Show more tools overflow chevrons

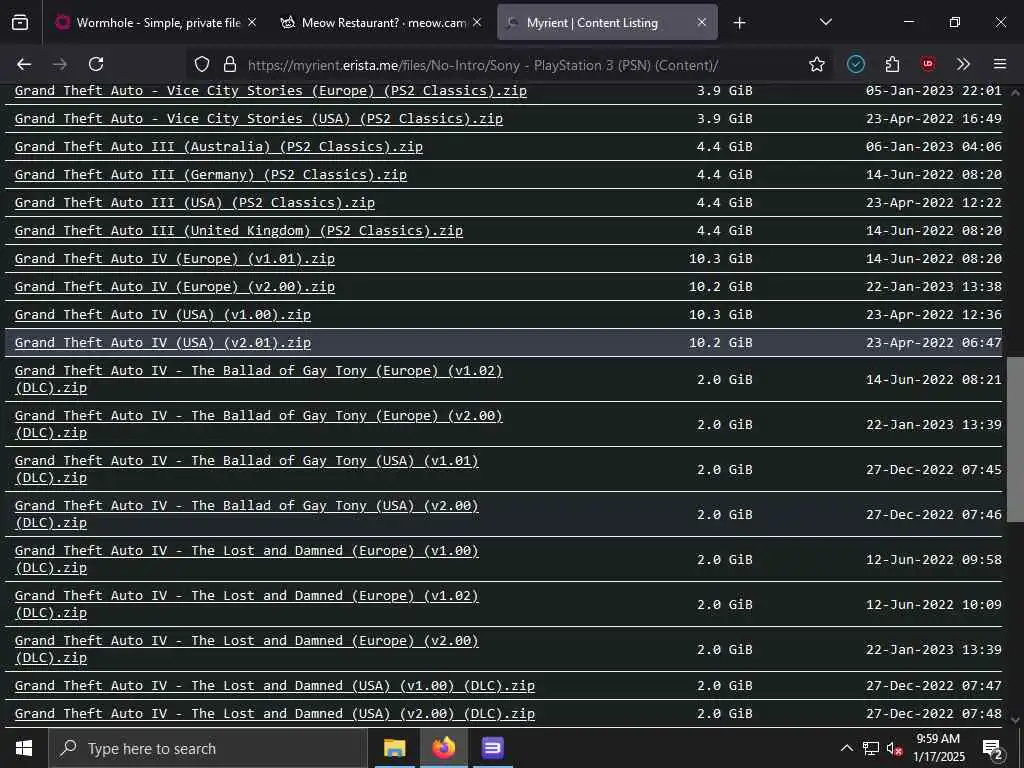[x=963, y=64]
